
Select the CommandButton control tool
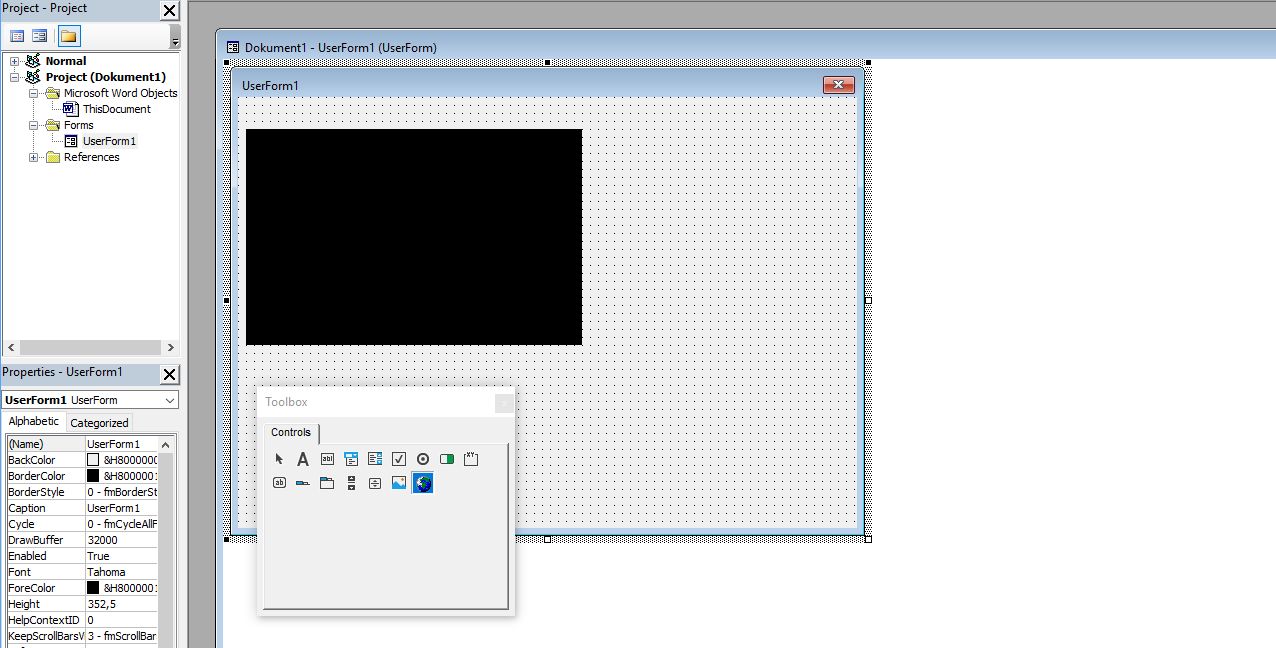[279, 483]
